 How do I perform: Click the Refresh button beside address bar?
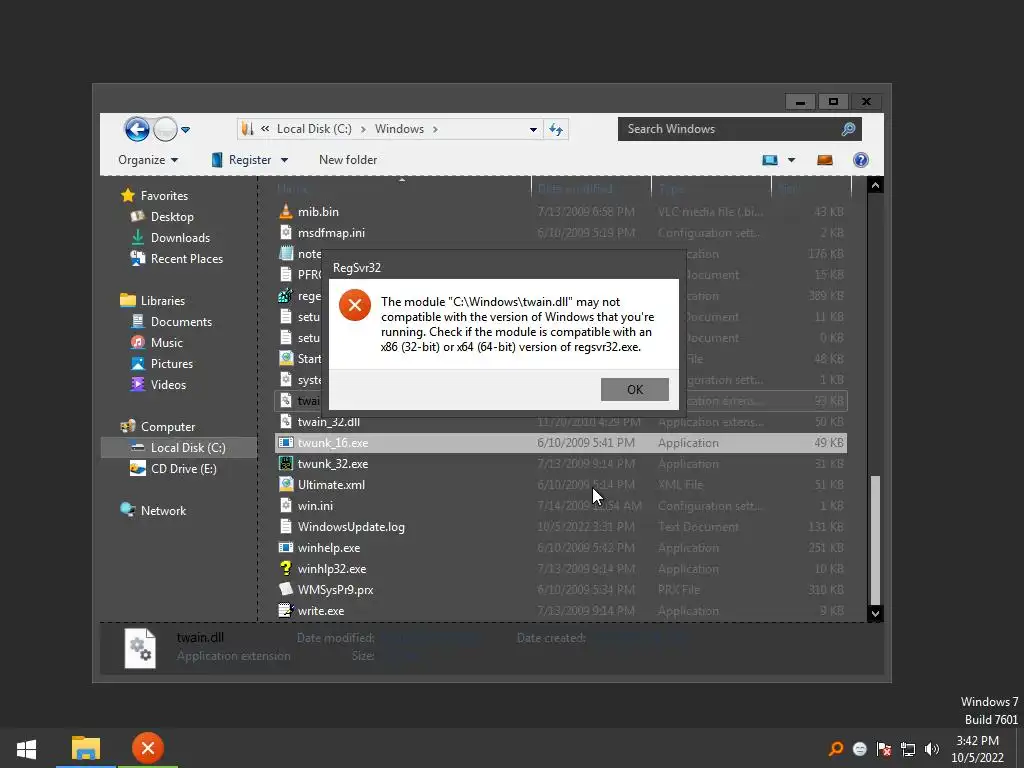tap(556, 129)
